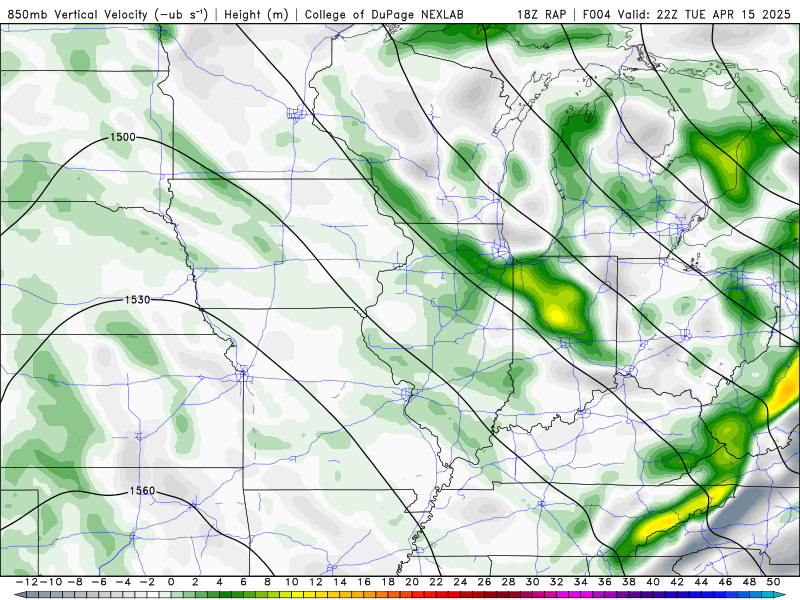Click the 1500 height contour label

click(x=123, y=137)
